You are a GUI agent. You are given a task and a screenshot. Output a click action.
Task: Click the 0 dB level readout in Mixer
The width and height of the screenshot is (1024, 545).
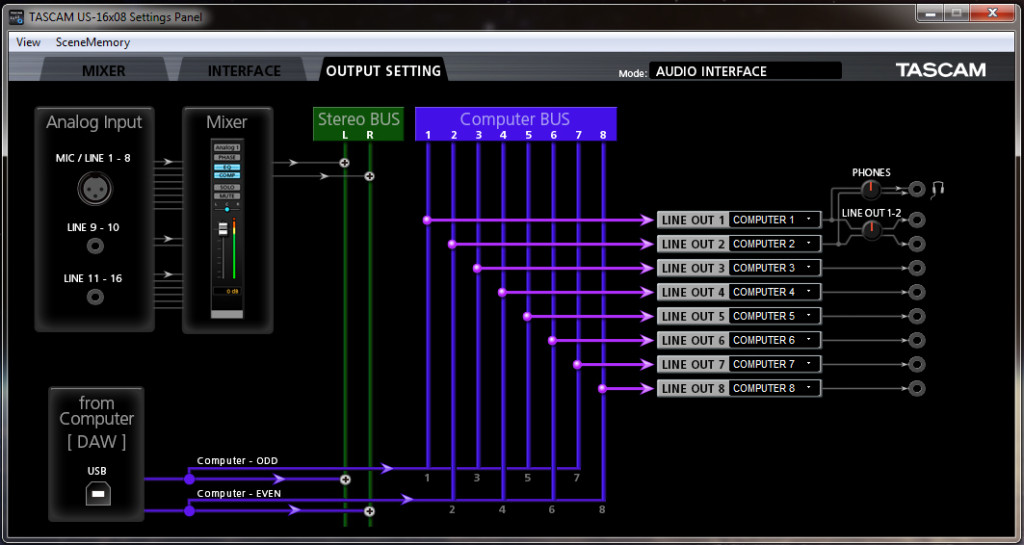click(x=227, y=292)
